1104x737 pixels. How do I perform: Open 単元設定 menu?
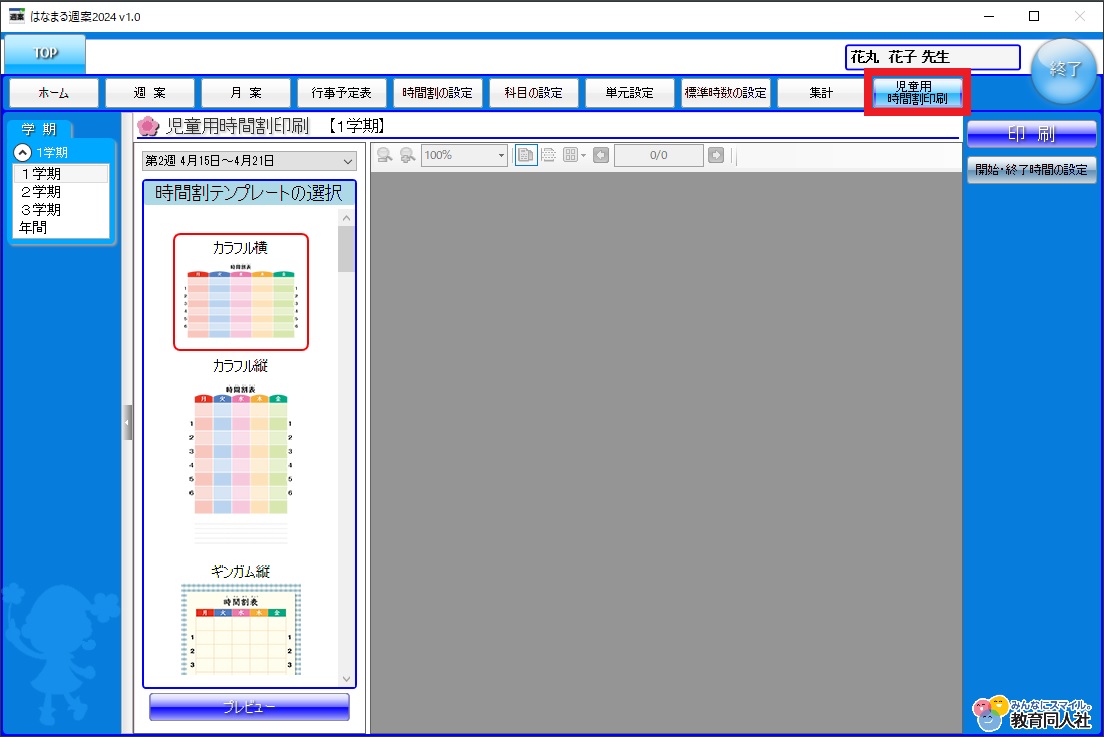click(x=629, y=93)
